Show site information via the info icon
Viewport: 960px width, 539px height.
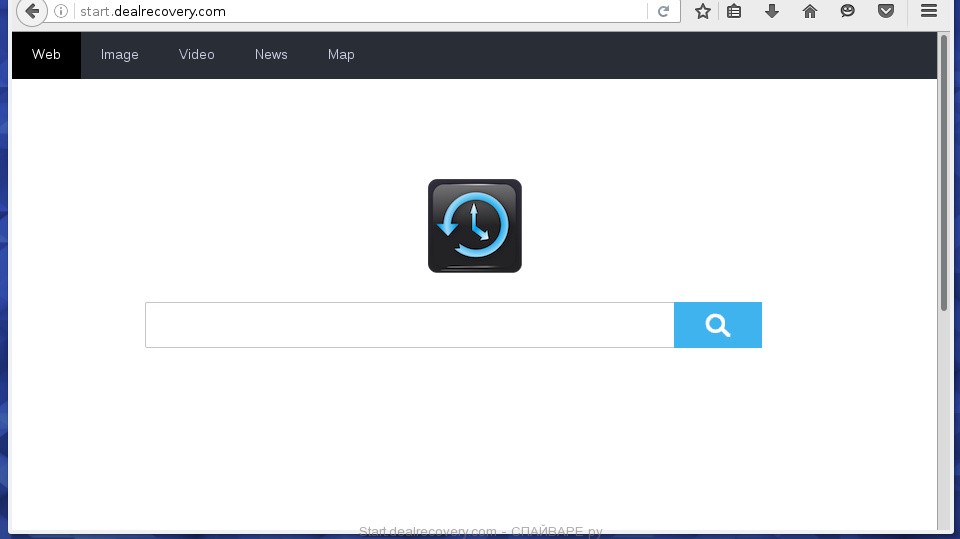(61, 12)
